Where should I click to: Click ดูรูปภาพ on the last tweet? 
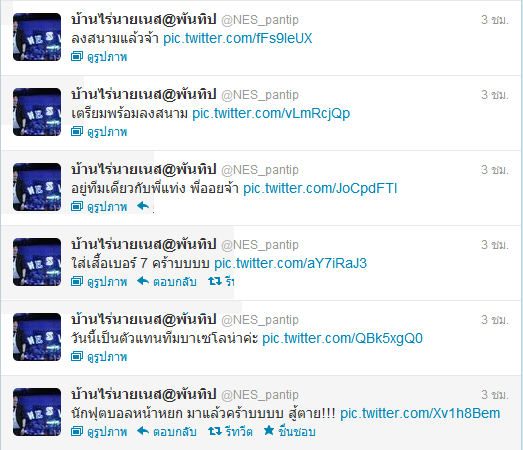(x=107, y=432)
